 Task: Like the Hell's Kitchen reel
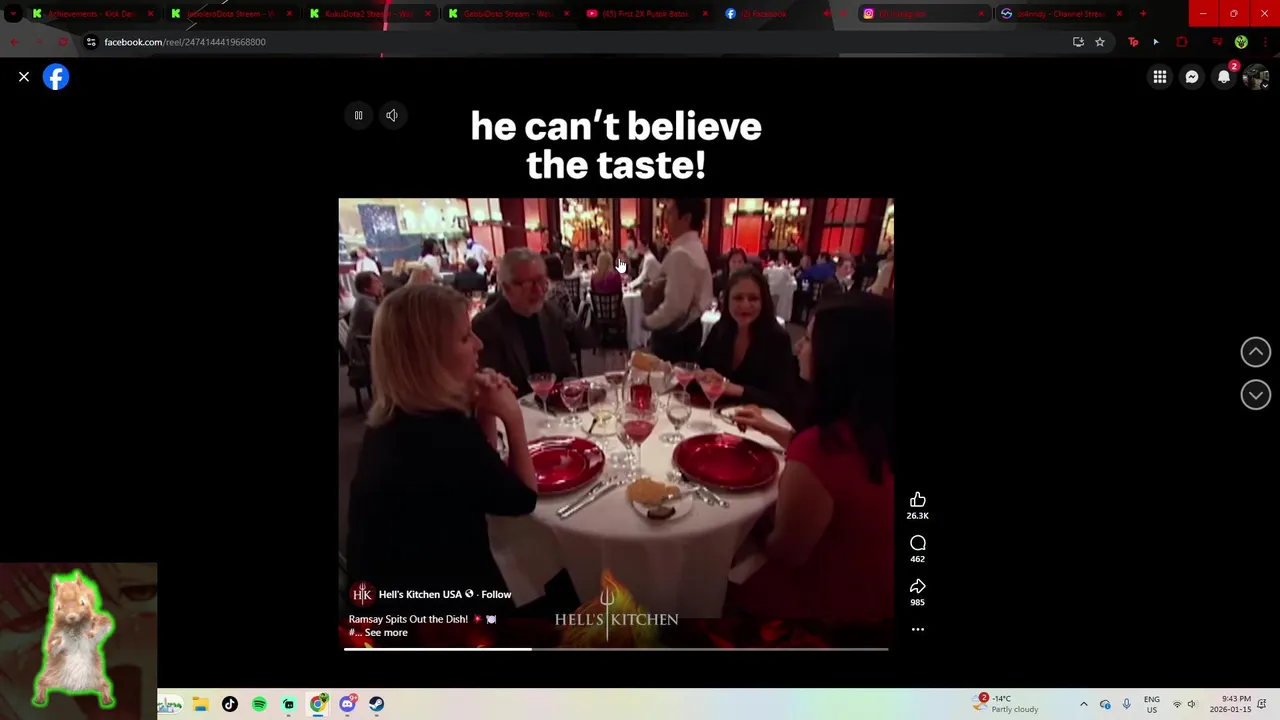[918, 500]
